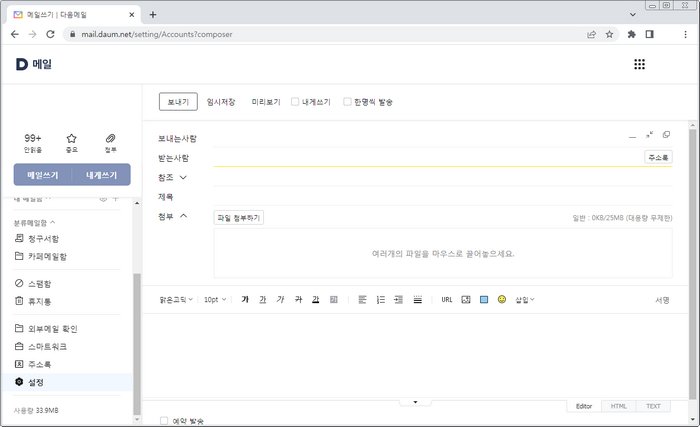Show important mail via the star icon

click(71, 143)
